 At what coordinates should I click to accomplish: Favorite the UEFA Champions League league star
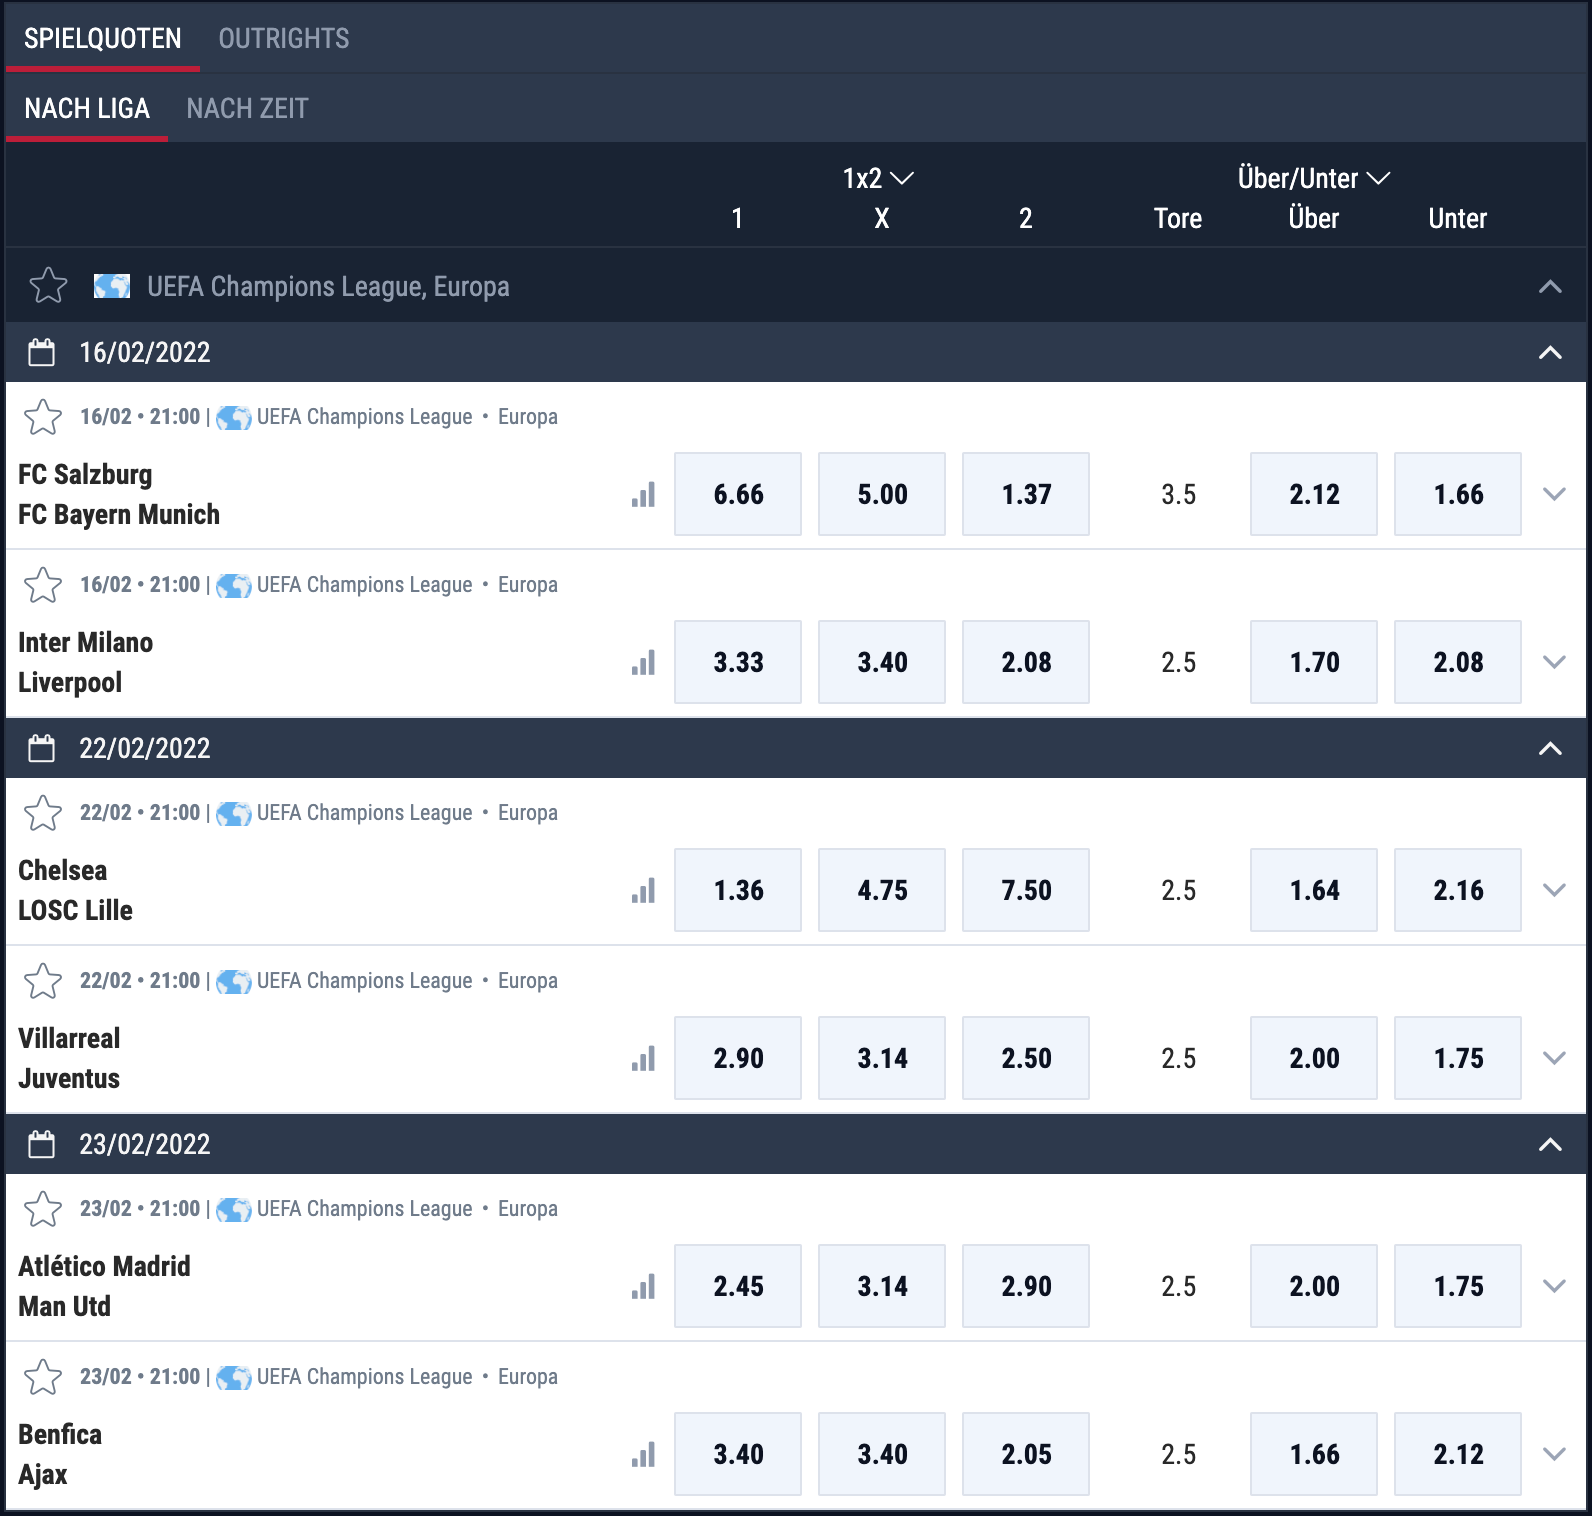(x=48, y=286)
